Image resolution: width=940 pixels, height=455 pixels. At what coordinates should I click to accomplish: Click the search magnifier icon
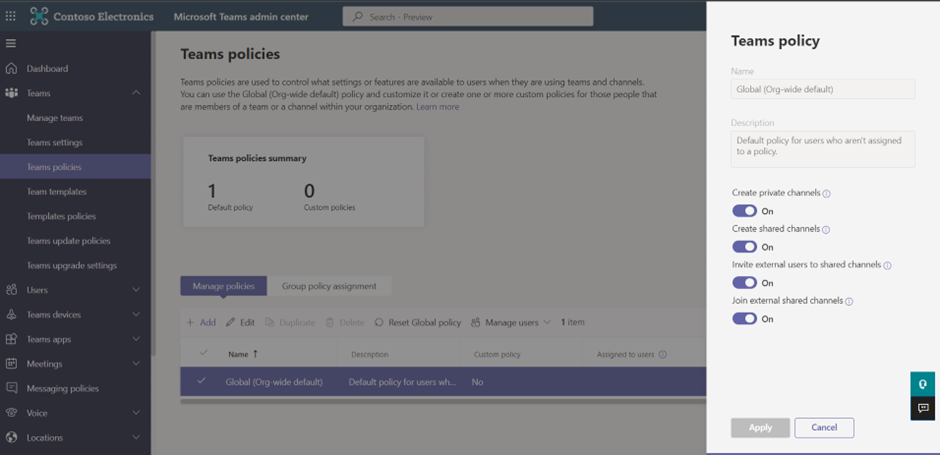coord(358,17)
